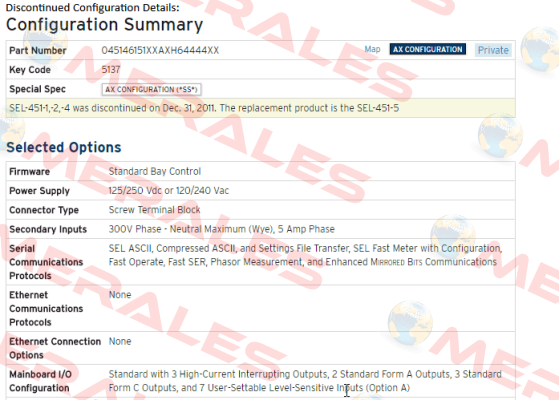Click the Serial Communications Protocols label
The image size is (559, 400).
[46, 262]
